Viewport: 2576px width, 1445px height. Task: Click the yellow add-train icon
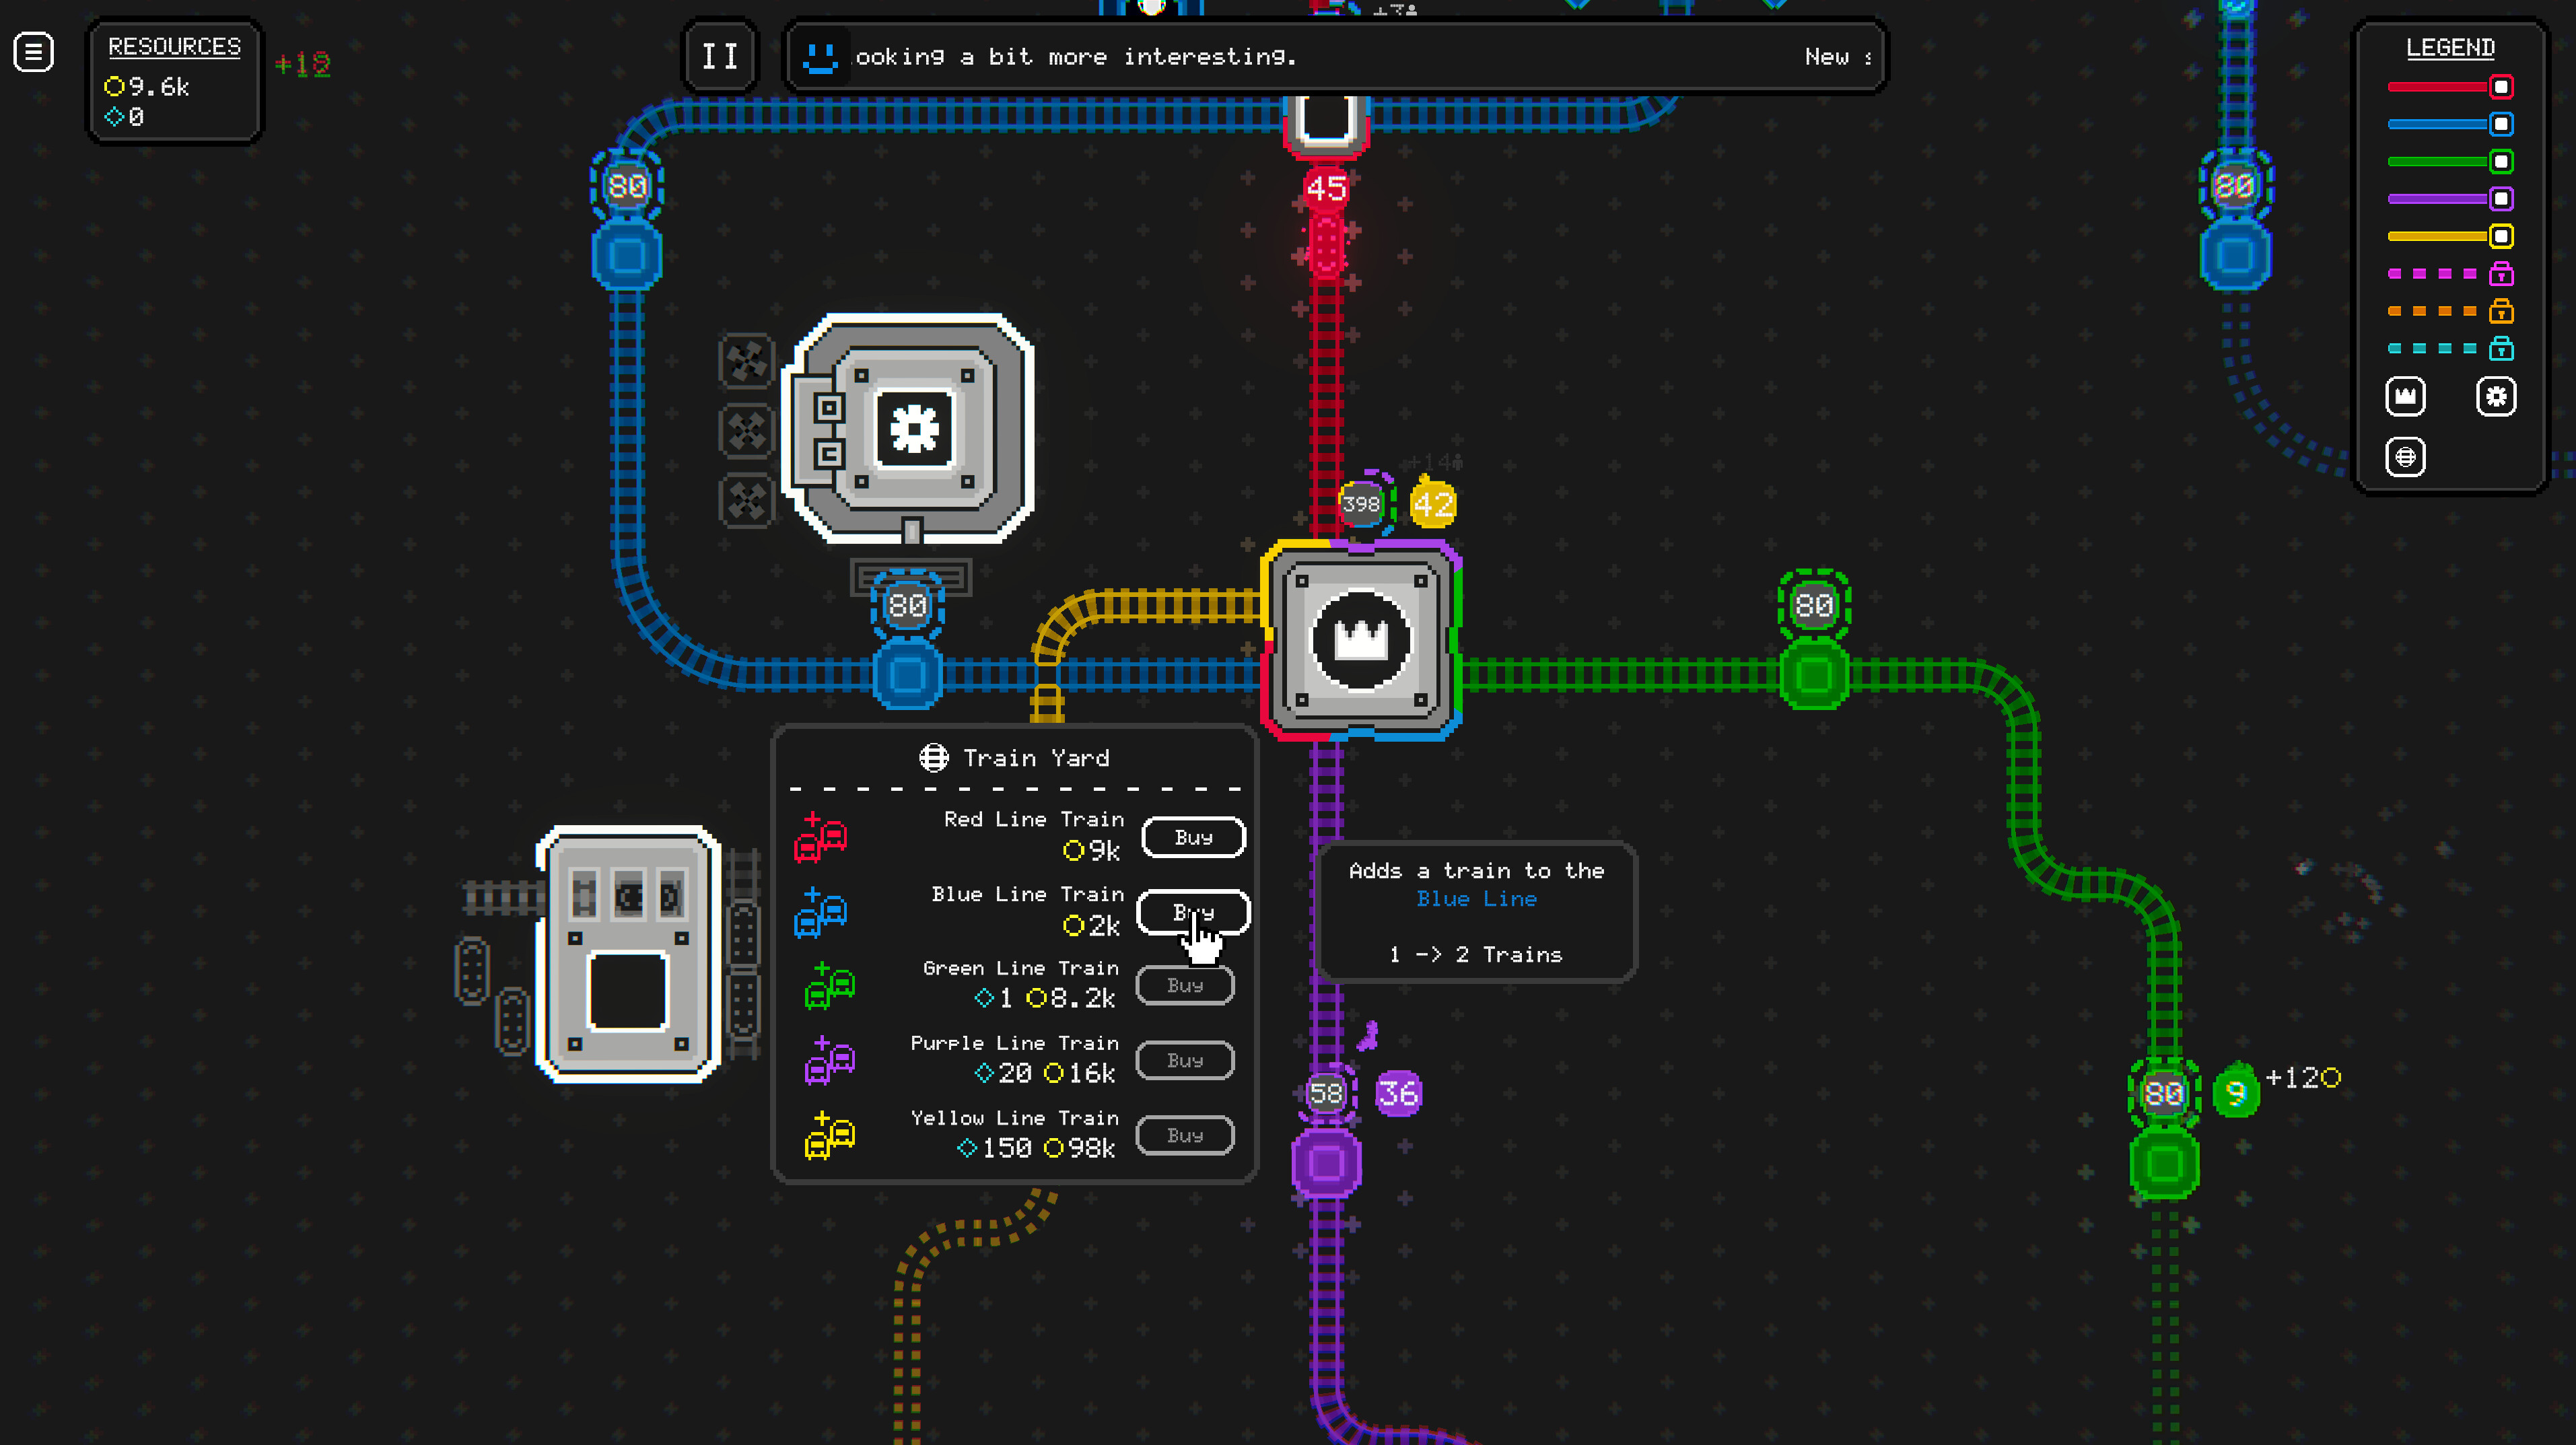(829, 1135)
